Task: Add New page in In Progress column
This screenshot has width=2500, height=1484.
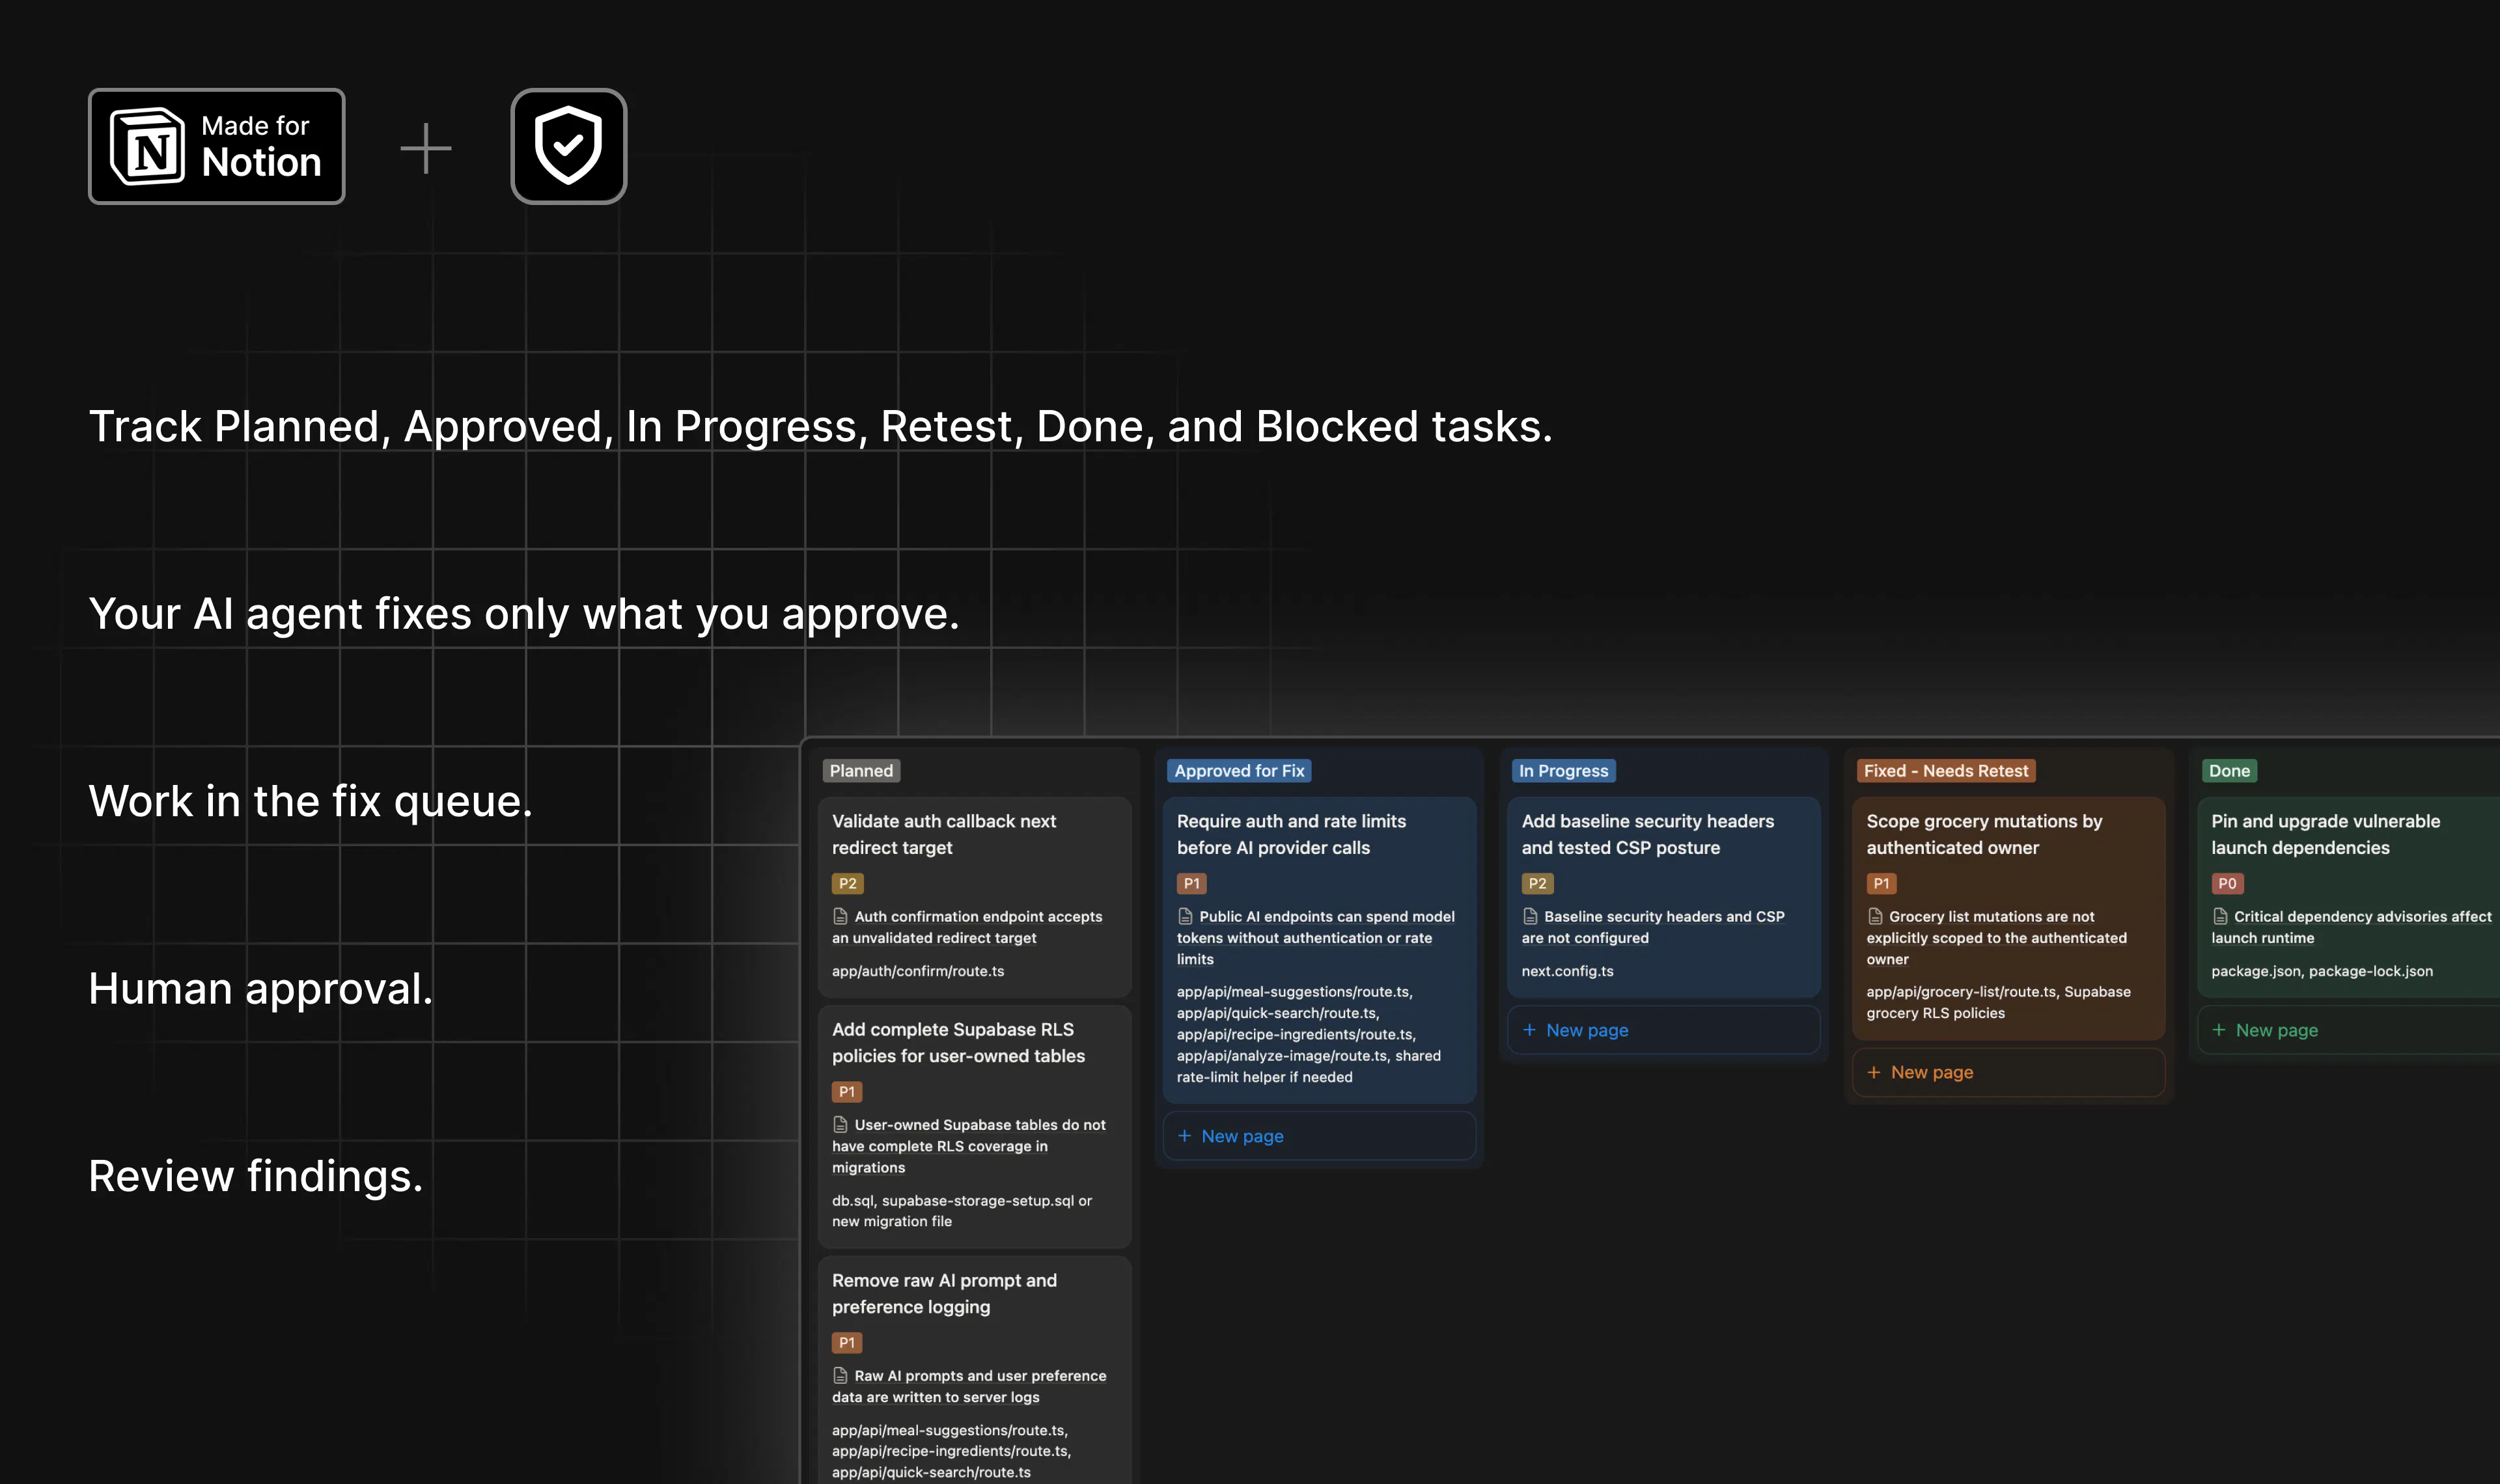Action: click(x=1664, y=1030)
